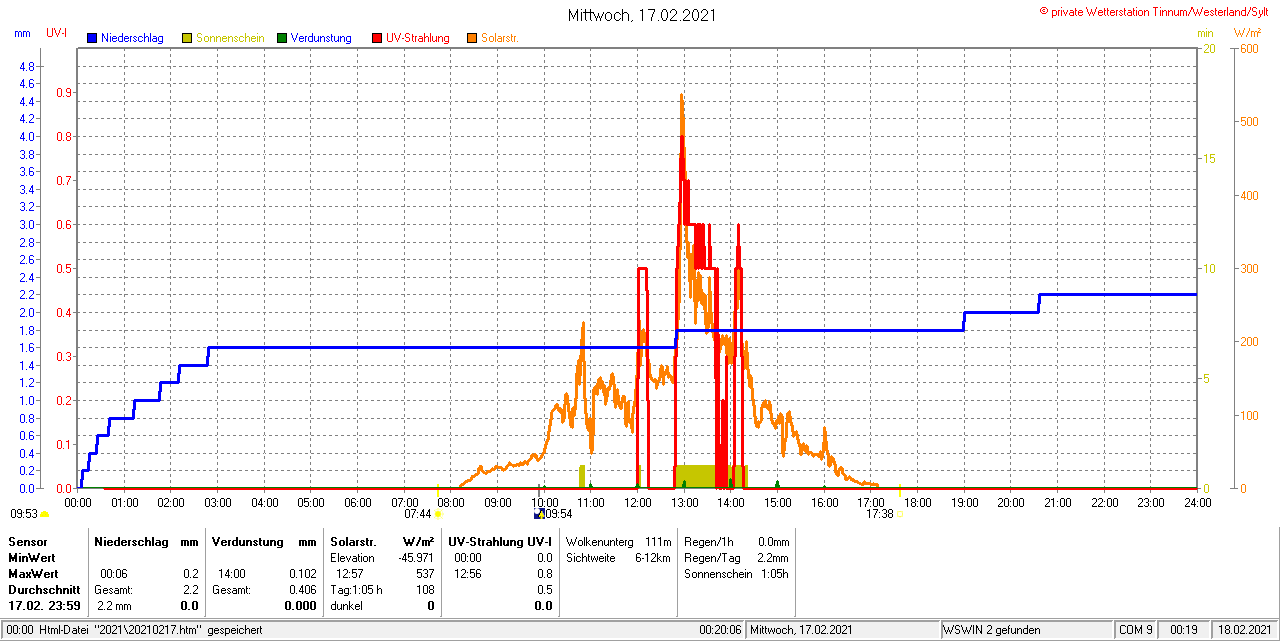Click the orange Solarstr. legend swatch
Viewport: 1280px width, 641px height.
[x=472, y=38]
